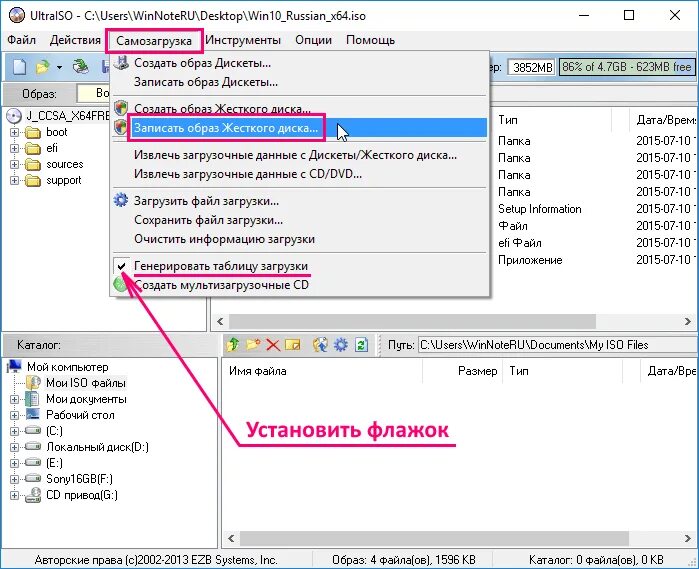Click the Open CD/DVD toolbar icon
This screenshot has height=569, width=699.
81,67
